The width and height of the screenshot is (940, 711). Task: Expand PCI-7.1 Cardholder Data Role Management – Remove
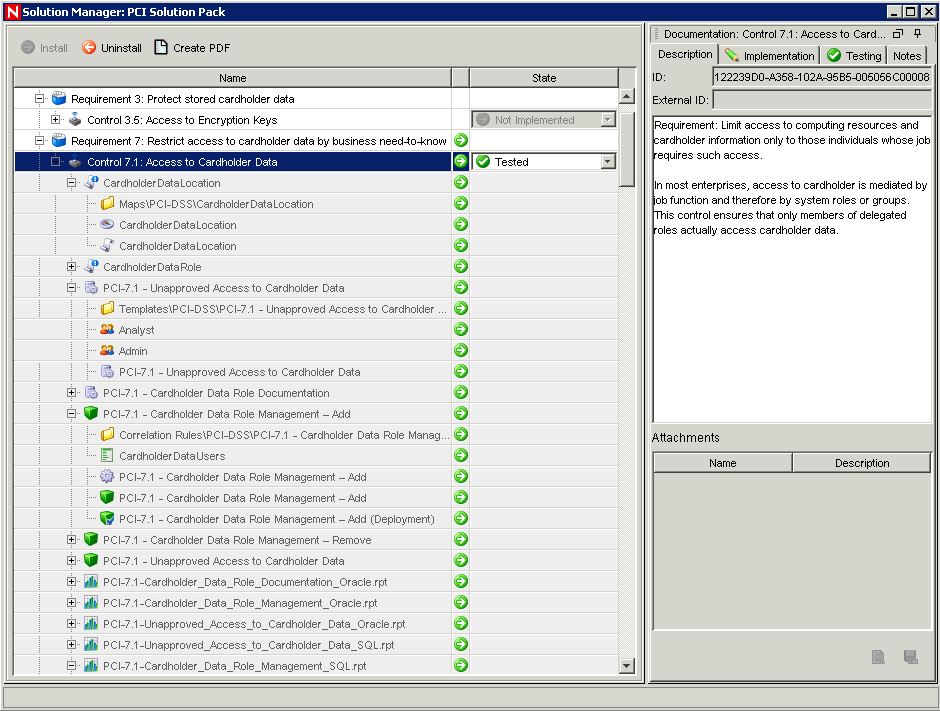(72, 540)
